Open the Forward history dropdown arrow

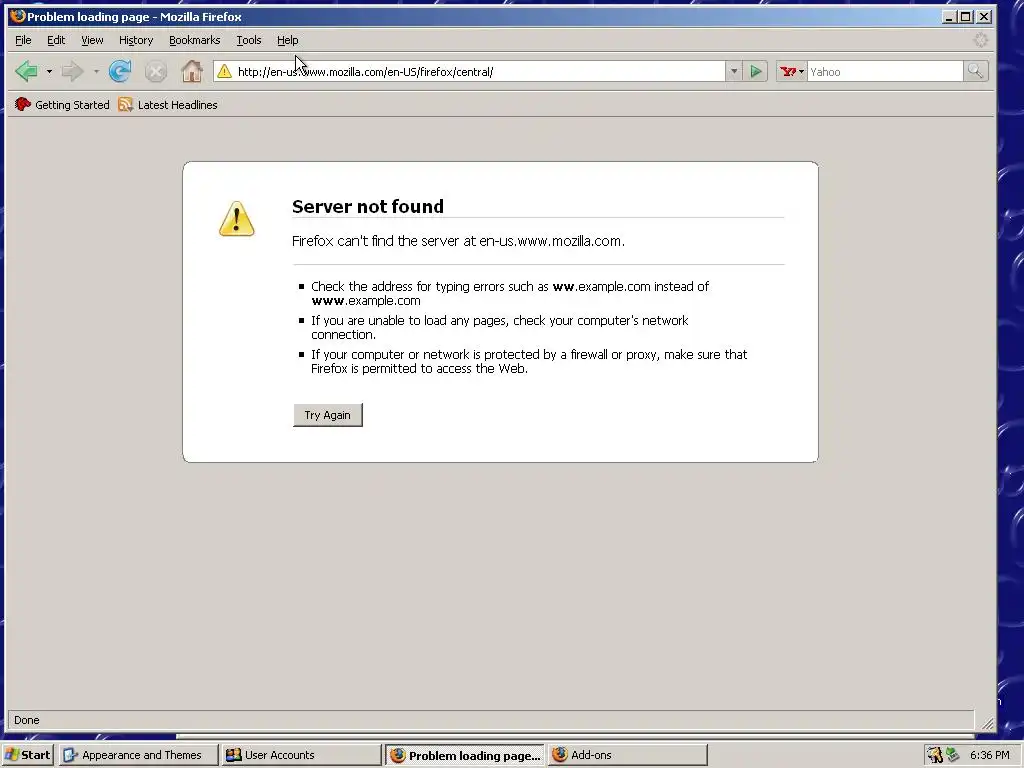coord(96,71)
